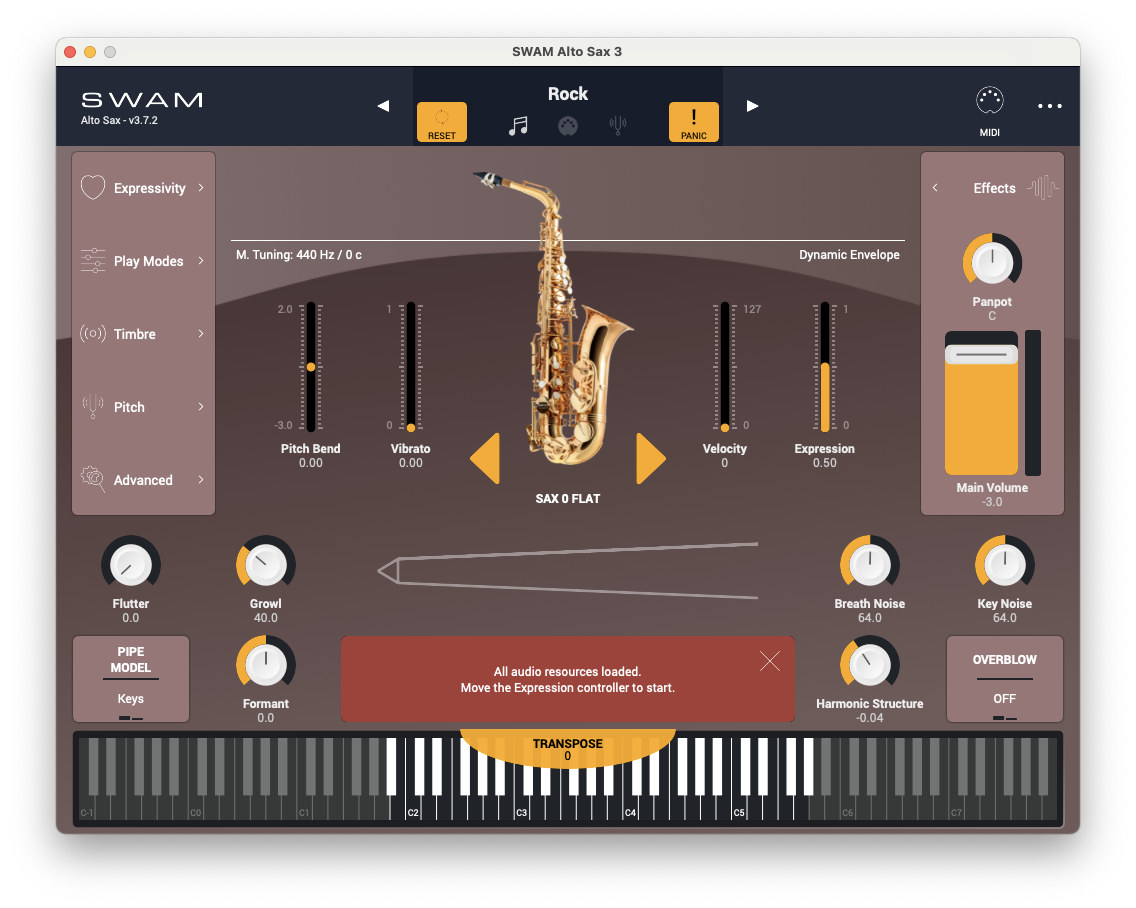Viewport: 1136px width, 908px height.
Task: Collapse Effects panel with left chevron
Action: 935,188
